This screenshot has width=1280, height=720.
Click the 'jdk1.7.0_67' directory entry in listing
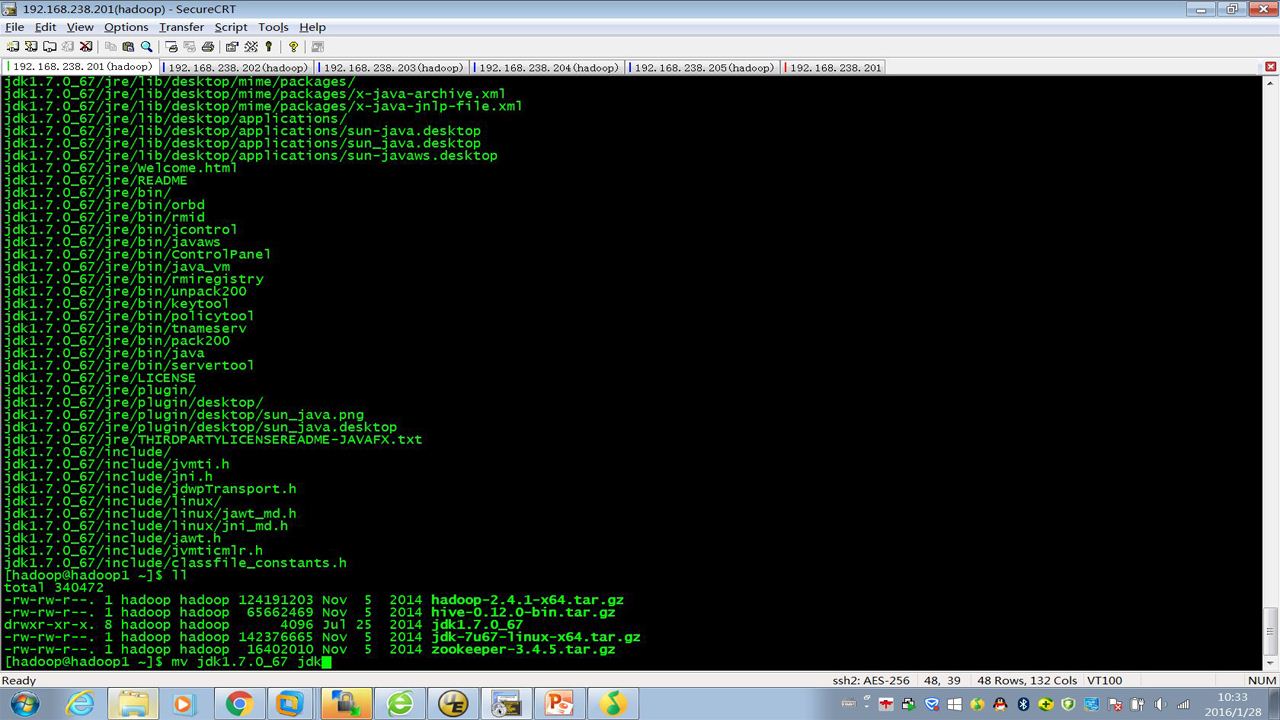477,624
